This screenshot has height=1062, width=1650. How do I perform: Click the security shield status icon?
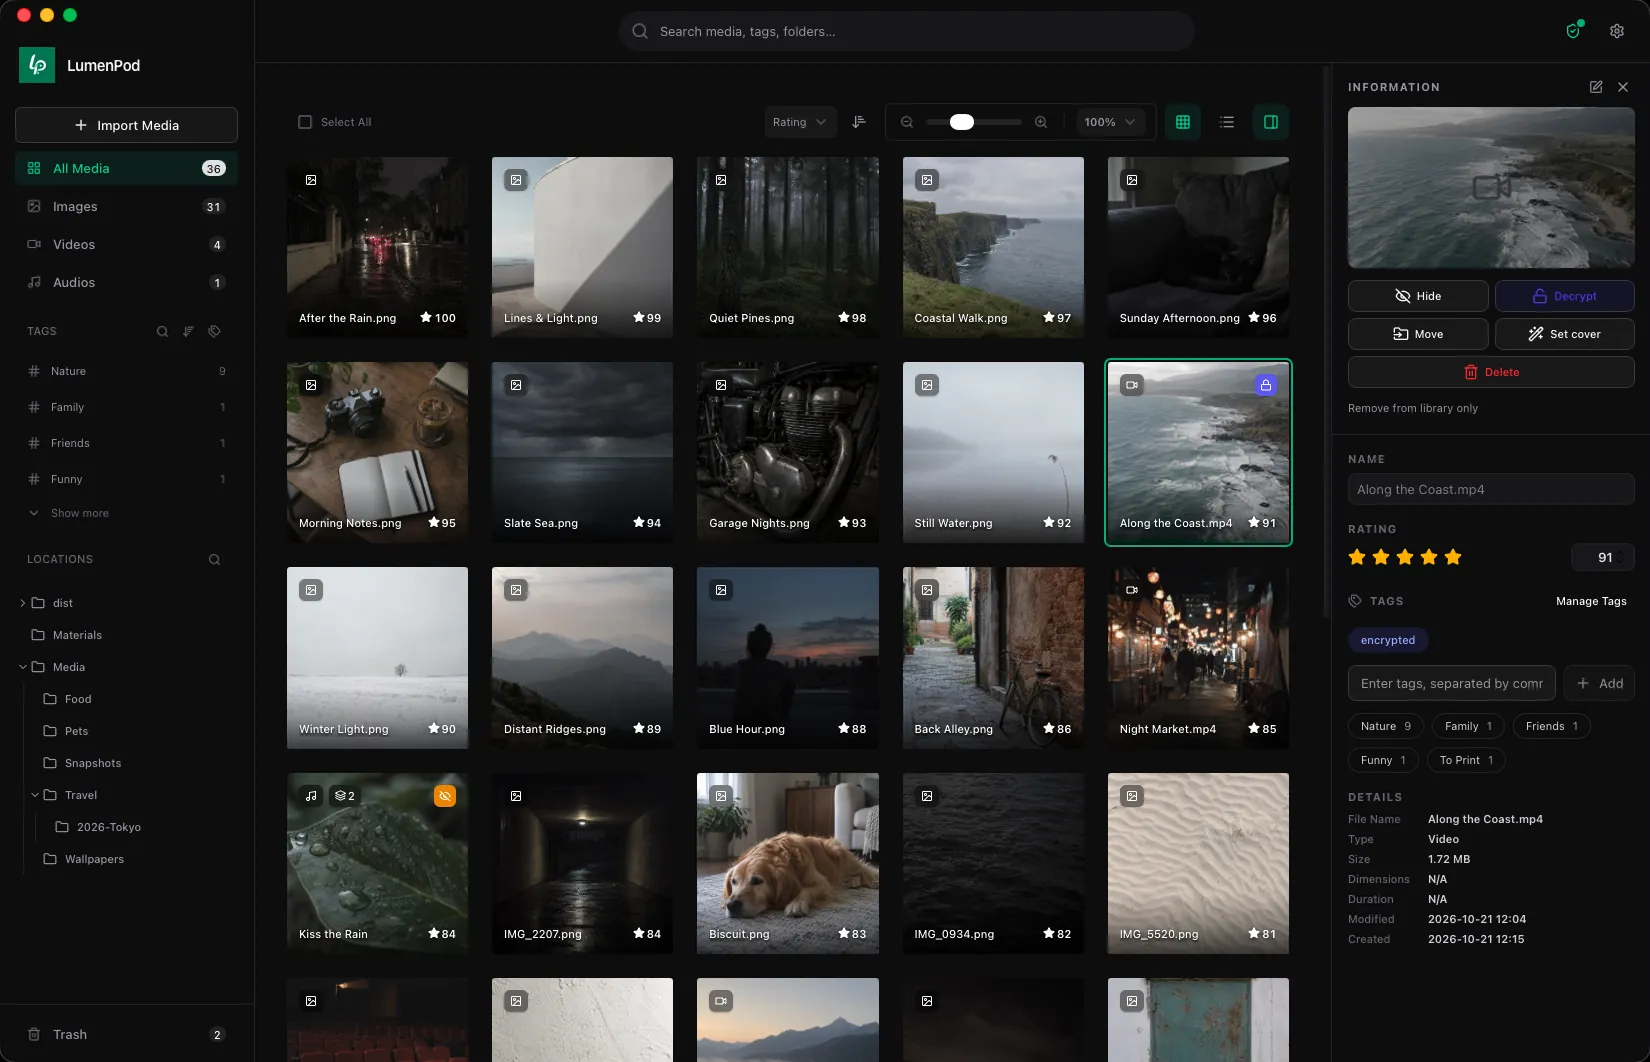[x=1574, y=31]
